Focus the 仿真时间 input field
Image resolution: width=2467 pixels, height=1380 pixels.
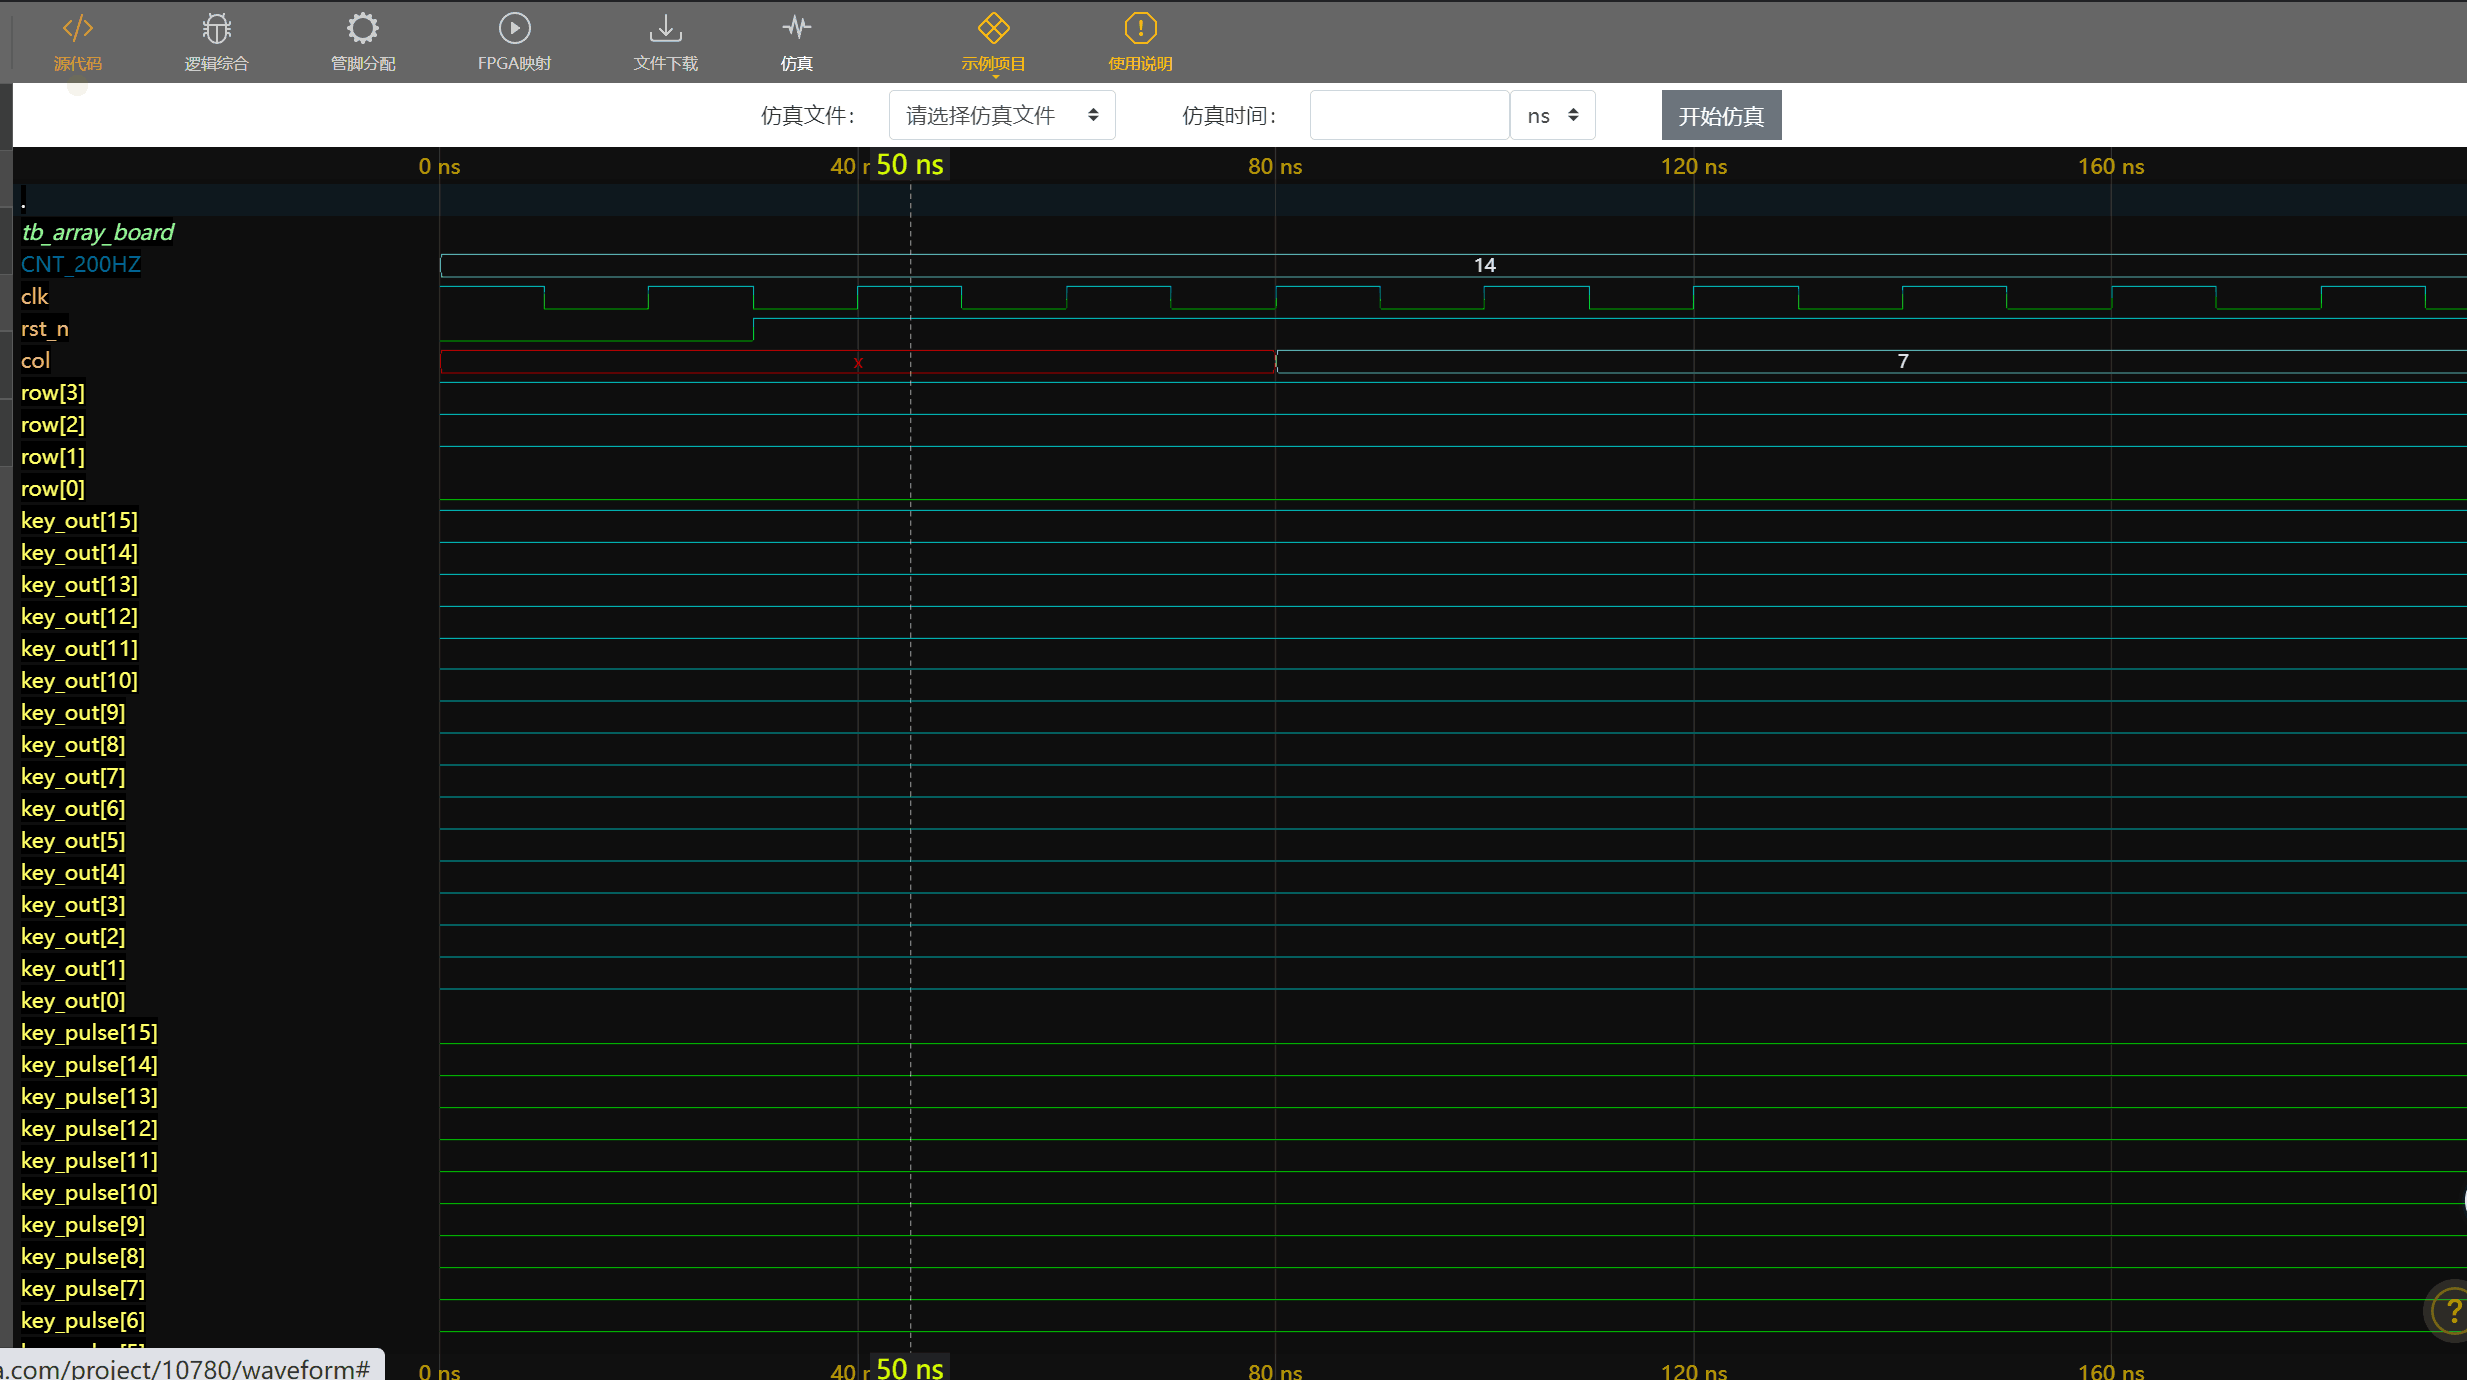click(x=1408, y=116)
